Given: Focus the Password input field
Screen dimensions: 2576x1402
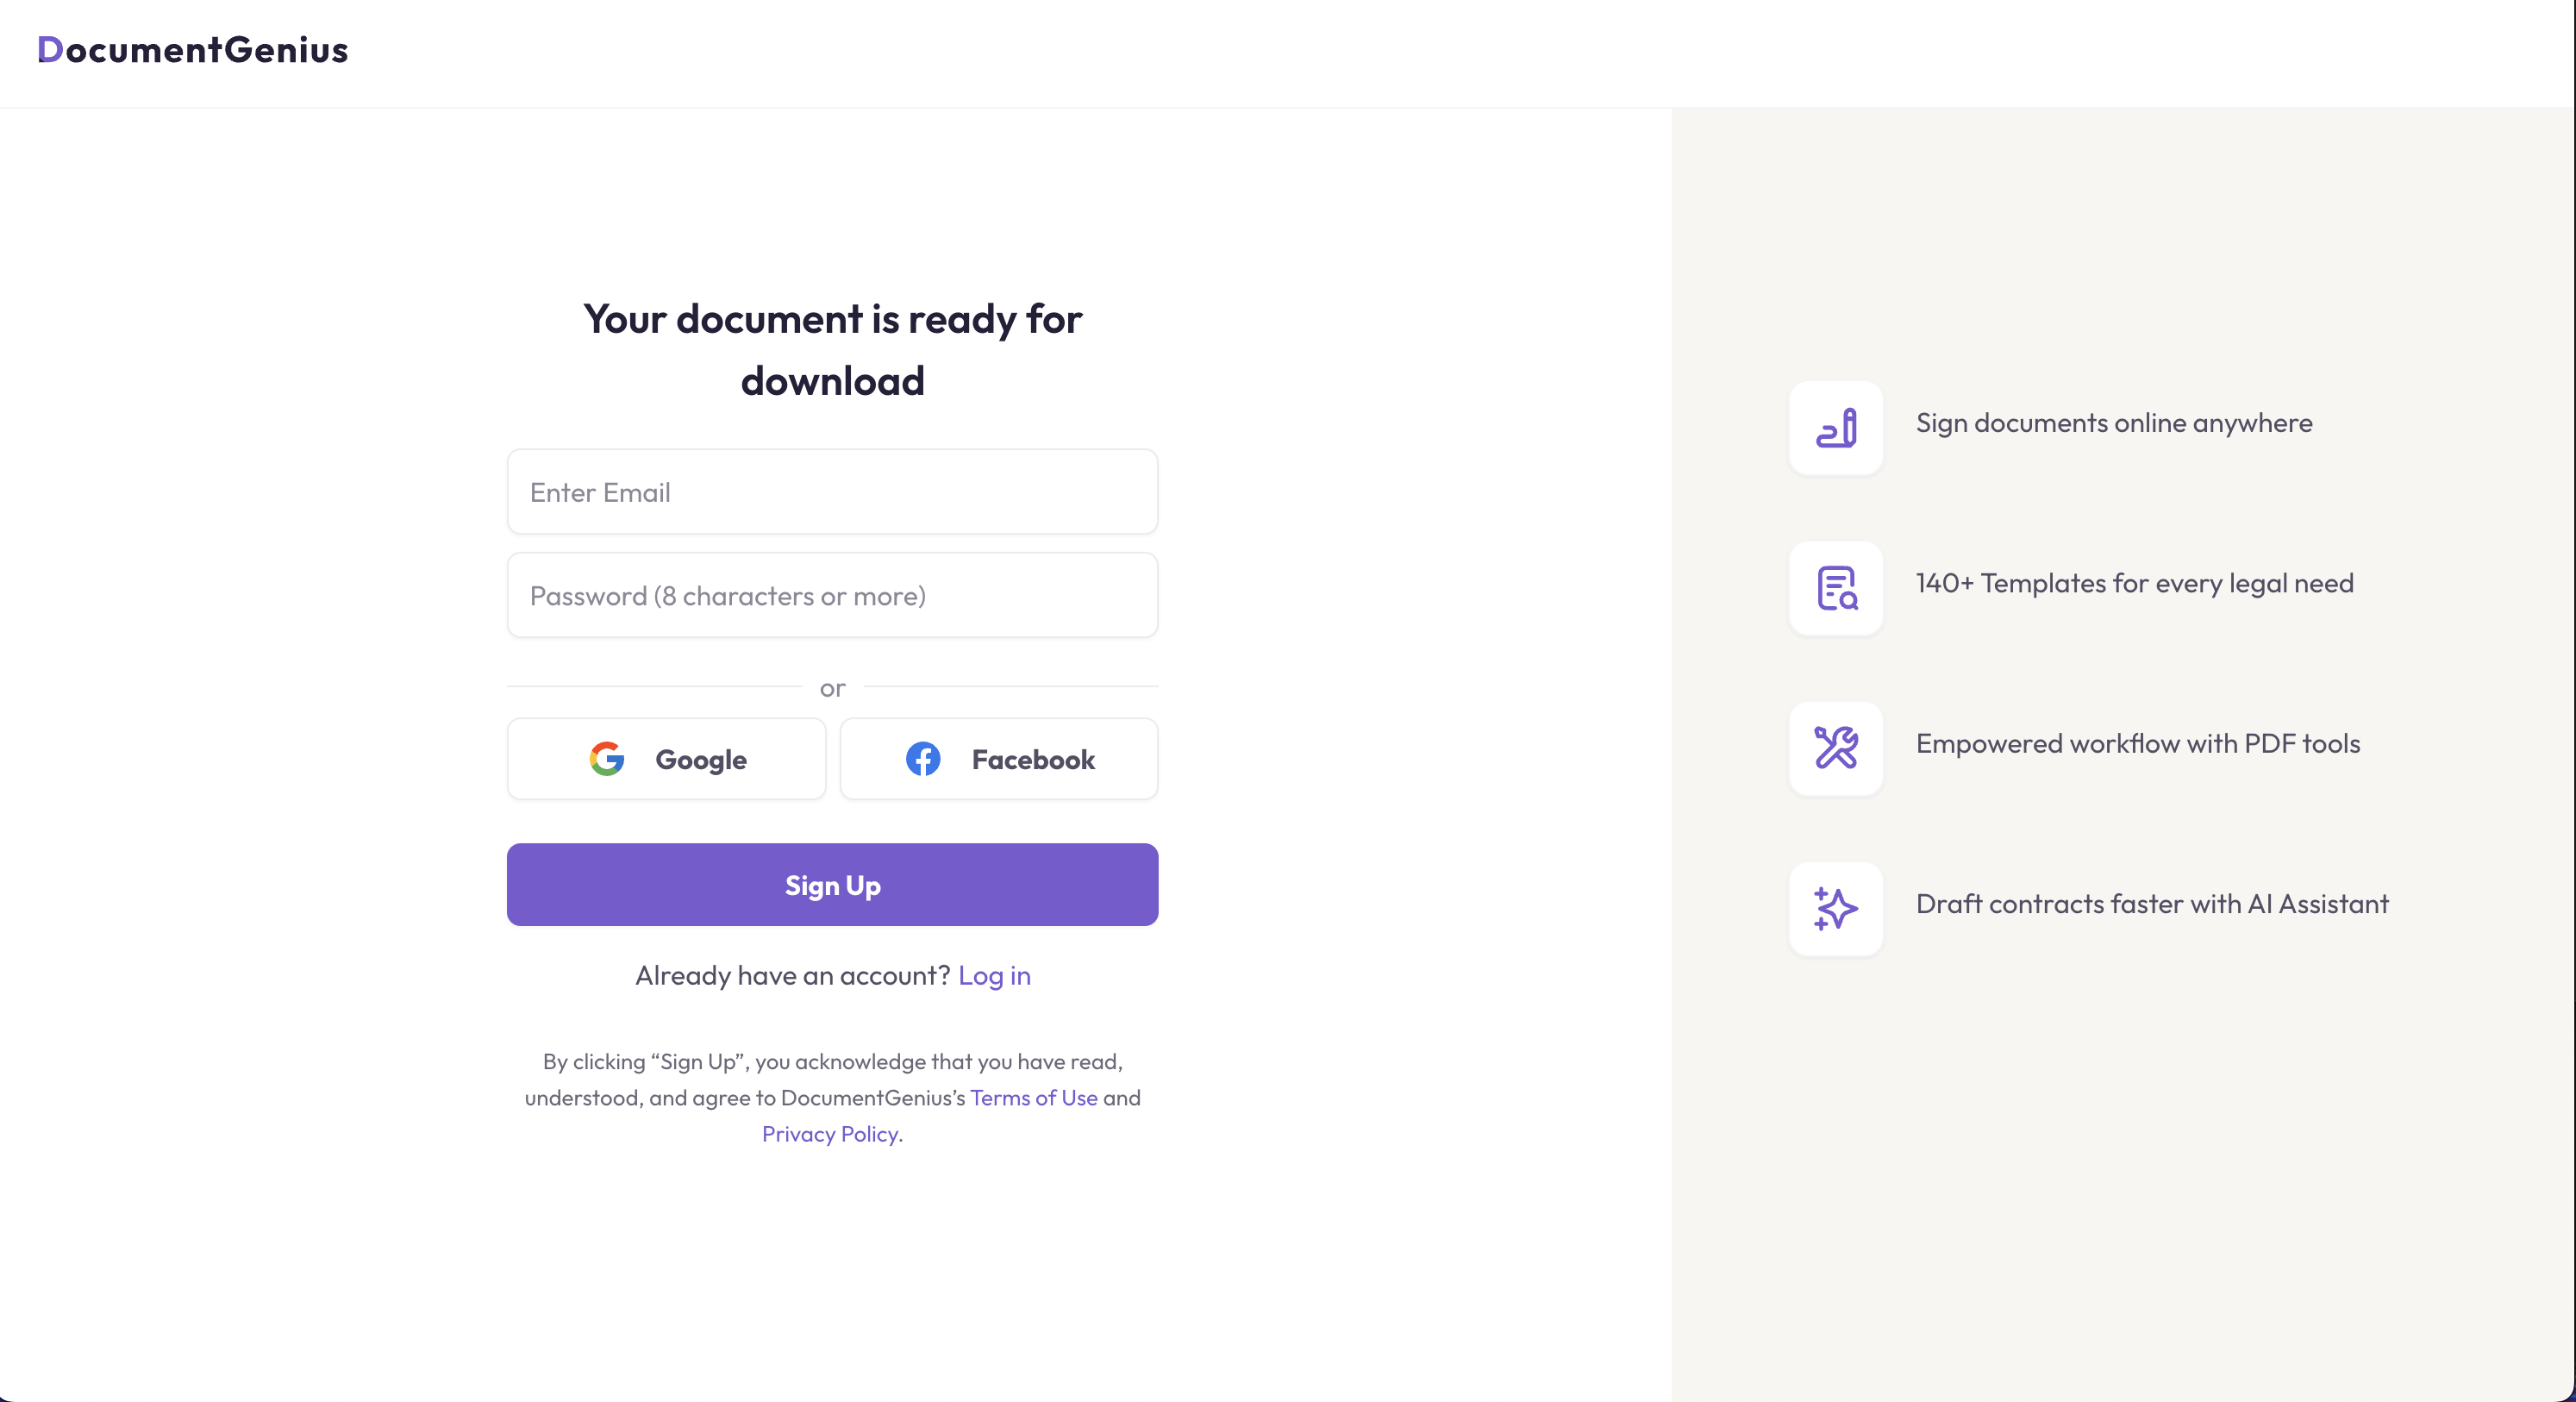Looking at the screenshot, I should click(x=832, y=595).
